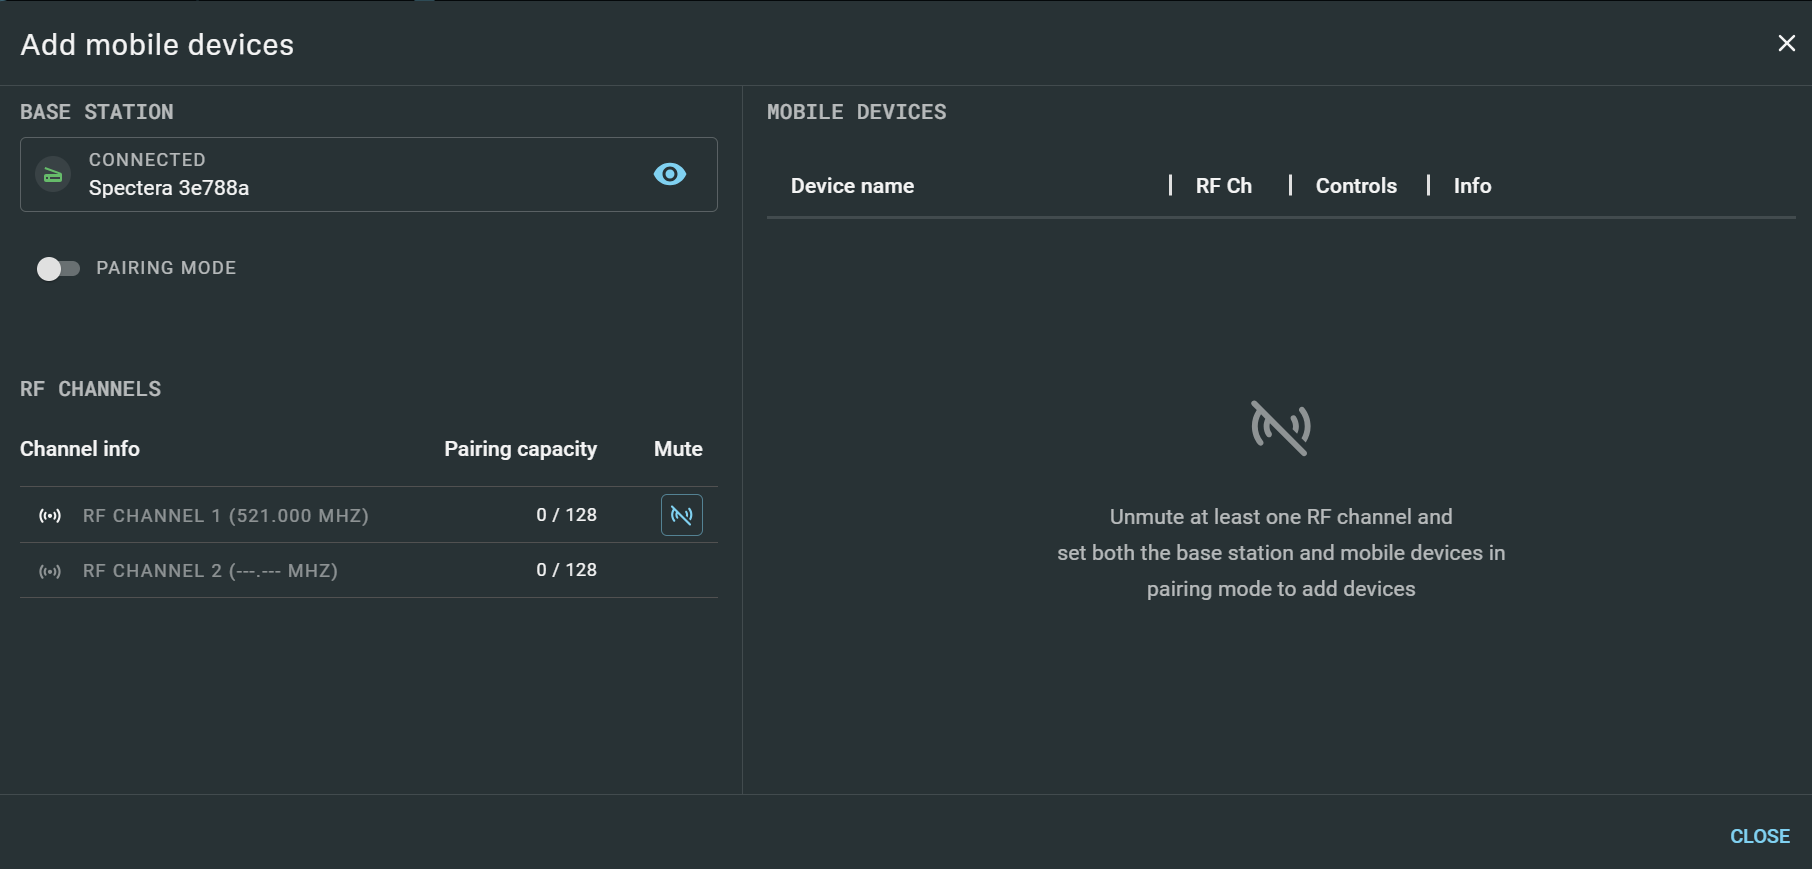Viewport: 1812px width, 869px height.
Task: Click RF Channel 1 pairing capacity 0 / 128
Action: pos(566,515)
